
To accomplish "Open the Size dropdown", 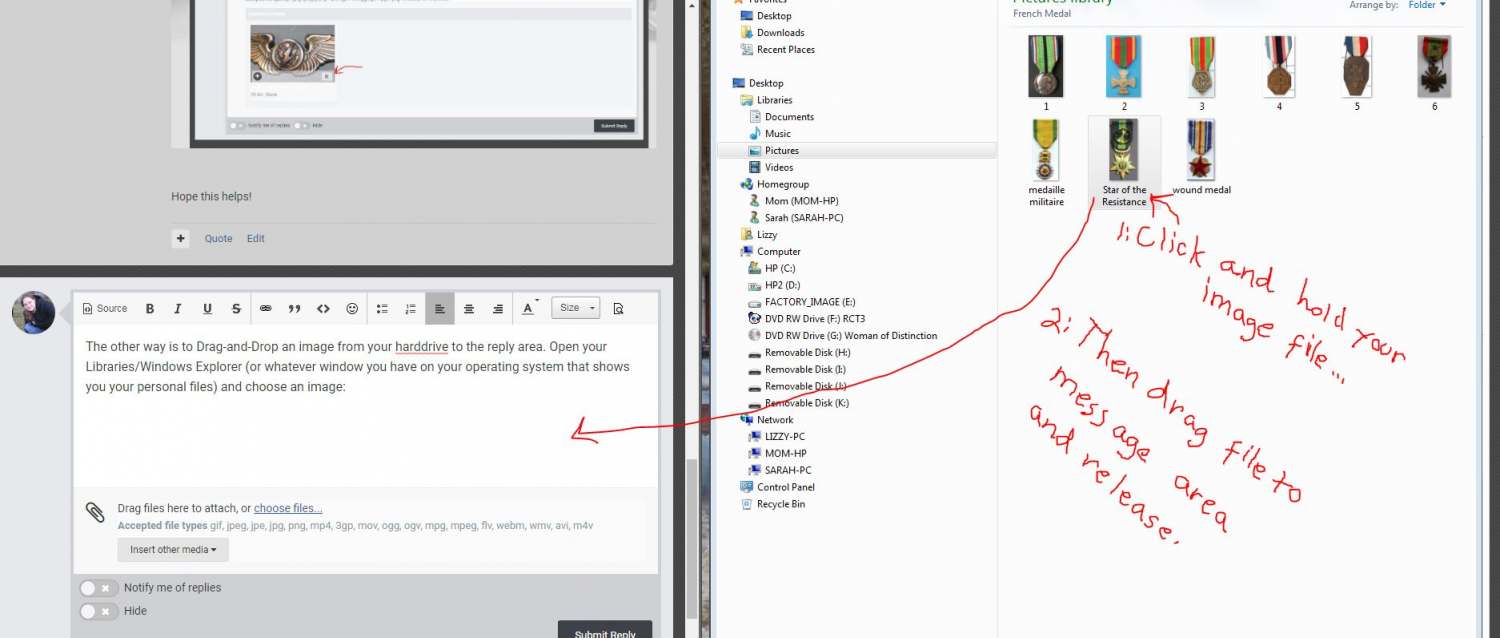I will pos(575,307).
